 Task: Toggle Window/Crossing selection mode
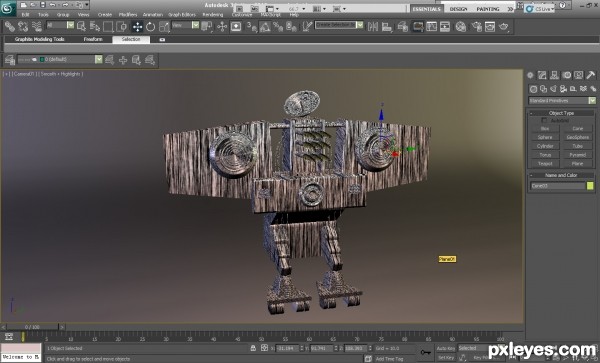tap(121, 26)
